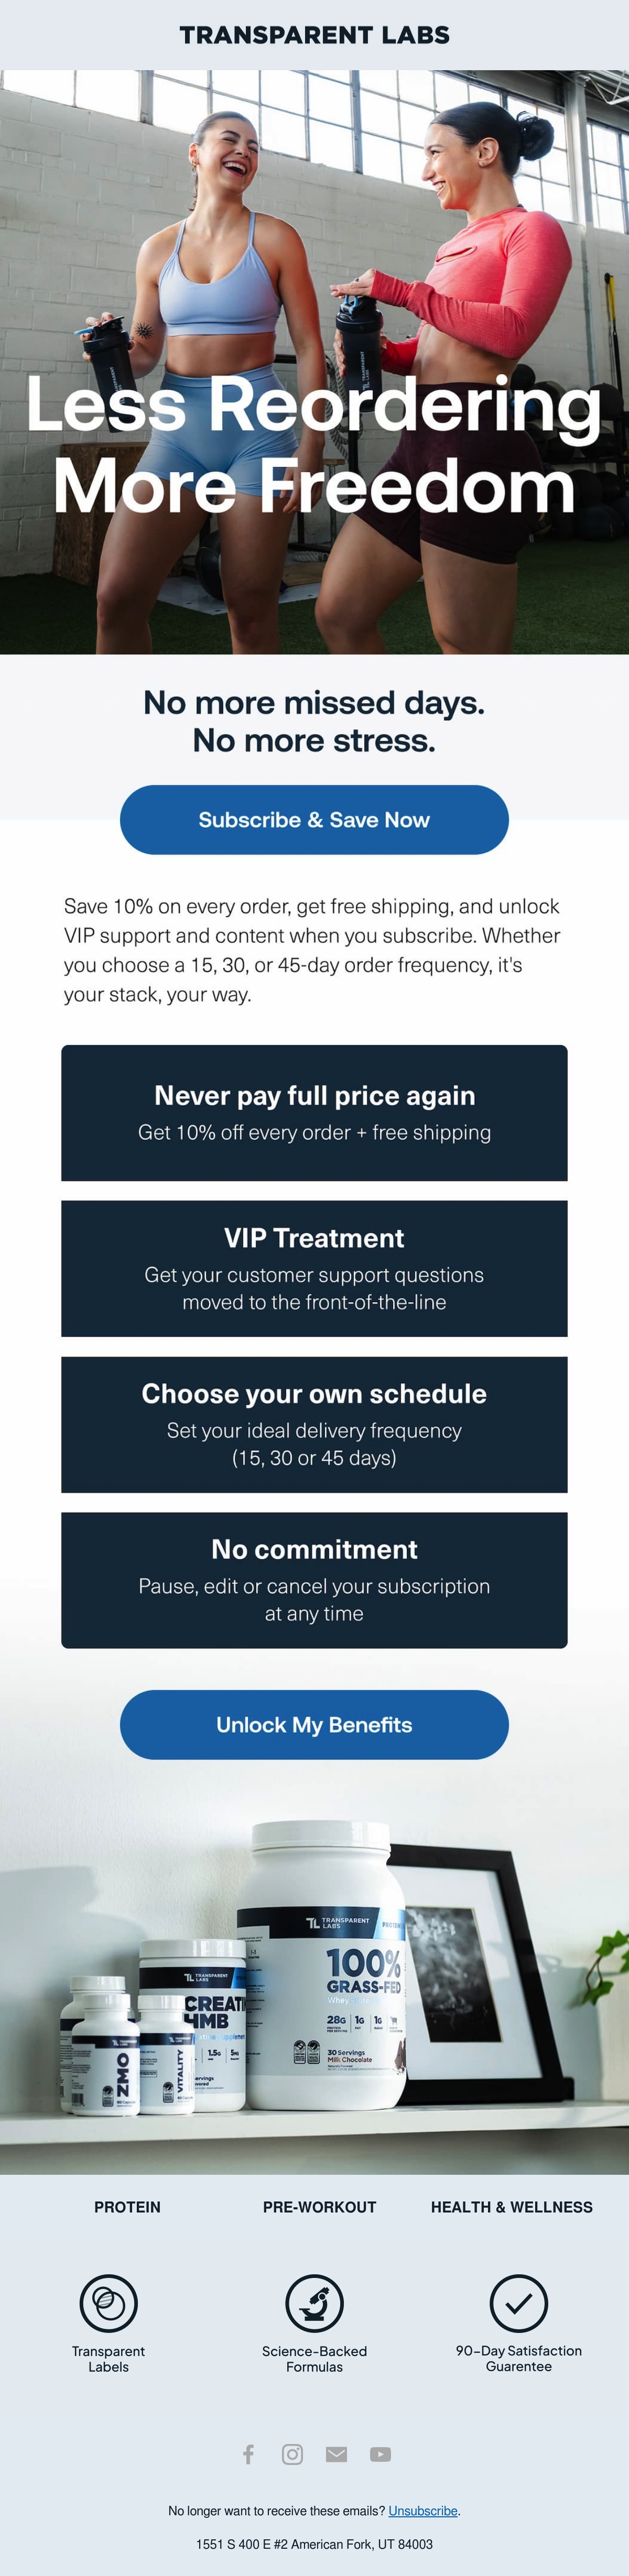The width and height of the screenshot is (629, 2576).
Task: Click the Never pay full price card
Action: point(314,1113)
